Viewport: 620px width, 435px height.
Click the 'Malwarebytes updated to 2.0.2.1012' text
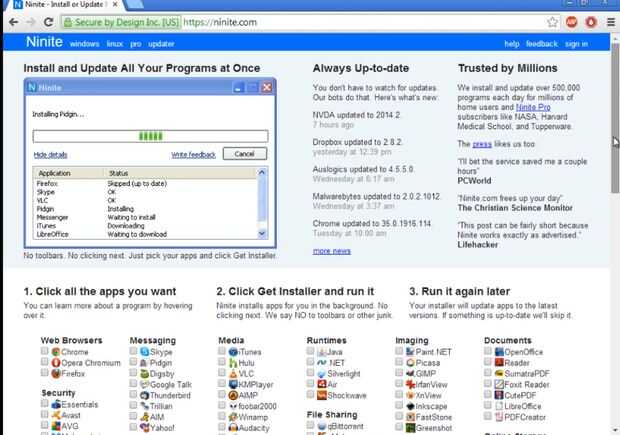376,196
